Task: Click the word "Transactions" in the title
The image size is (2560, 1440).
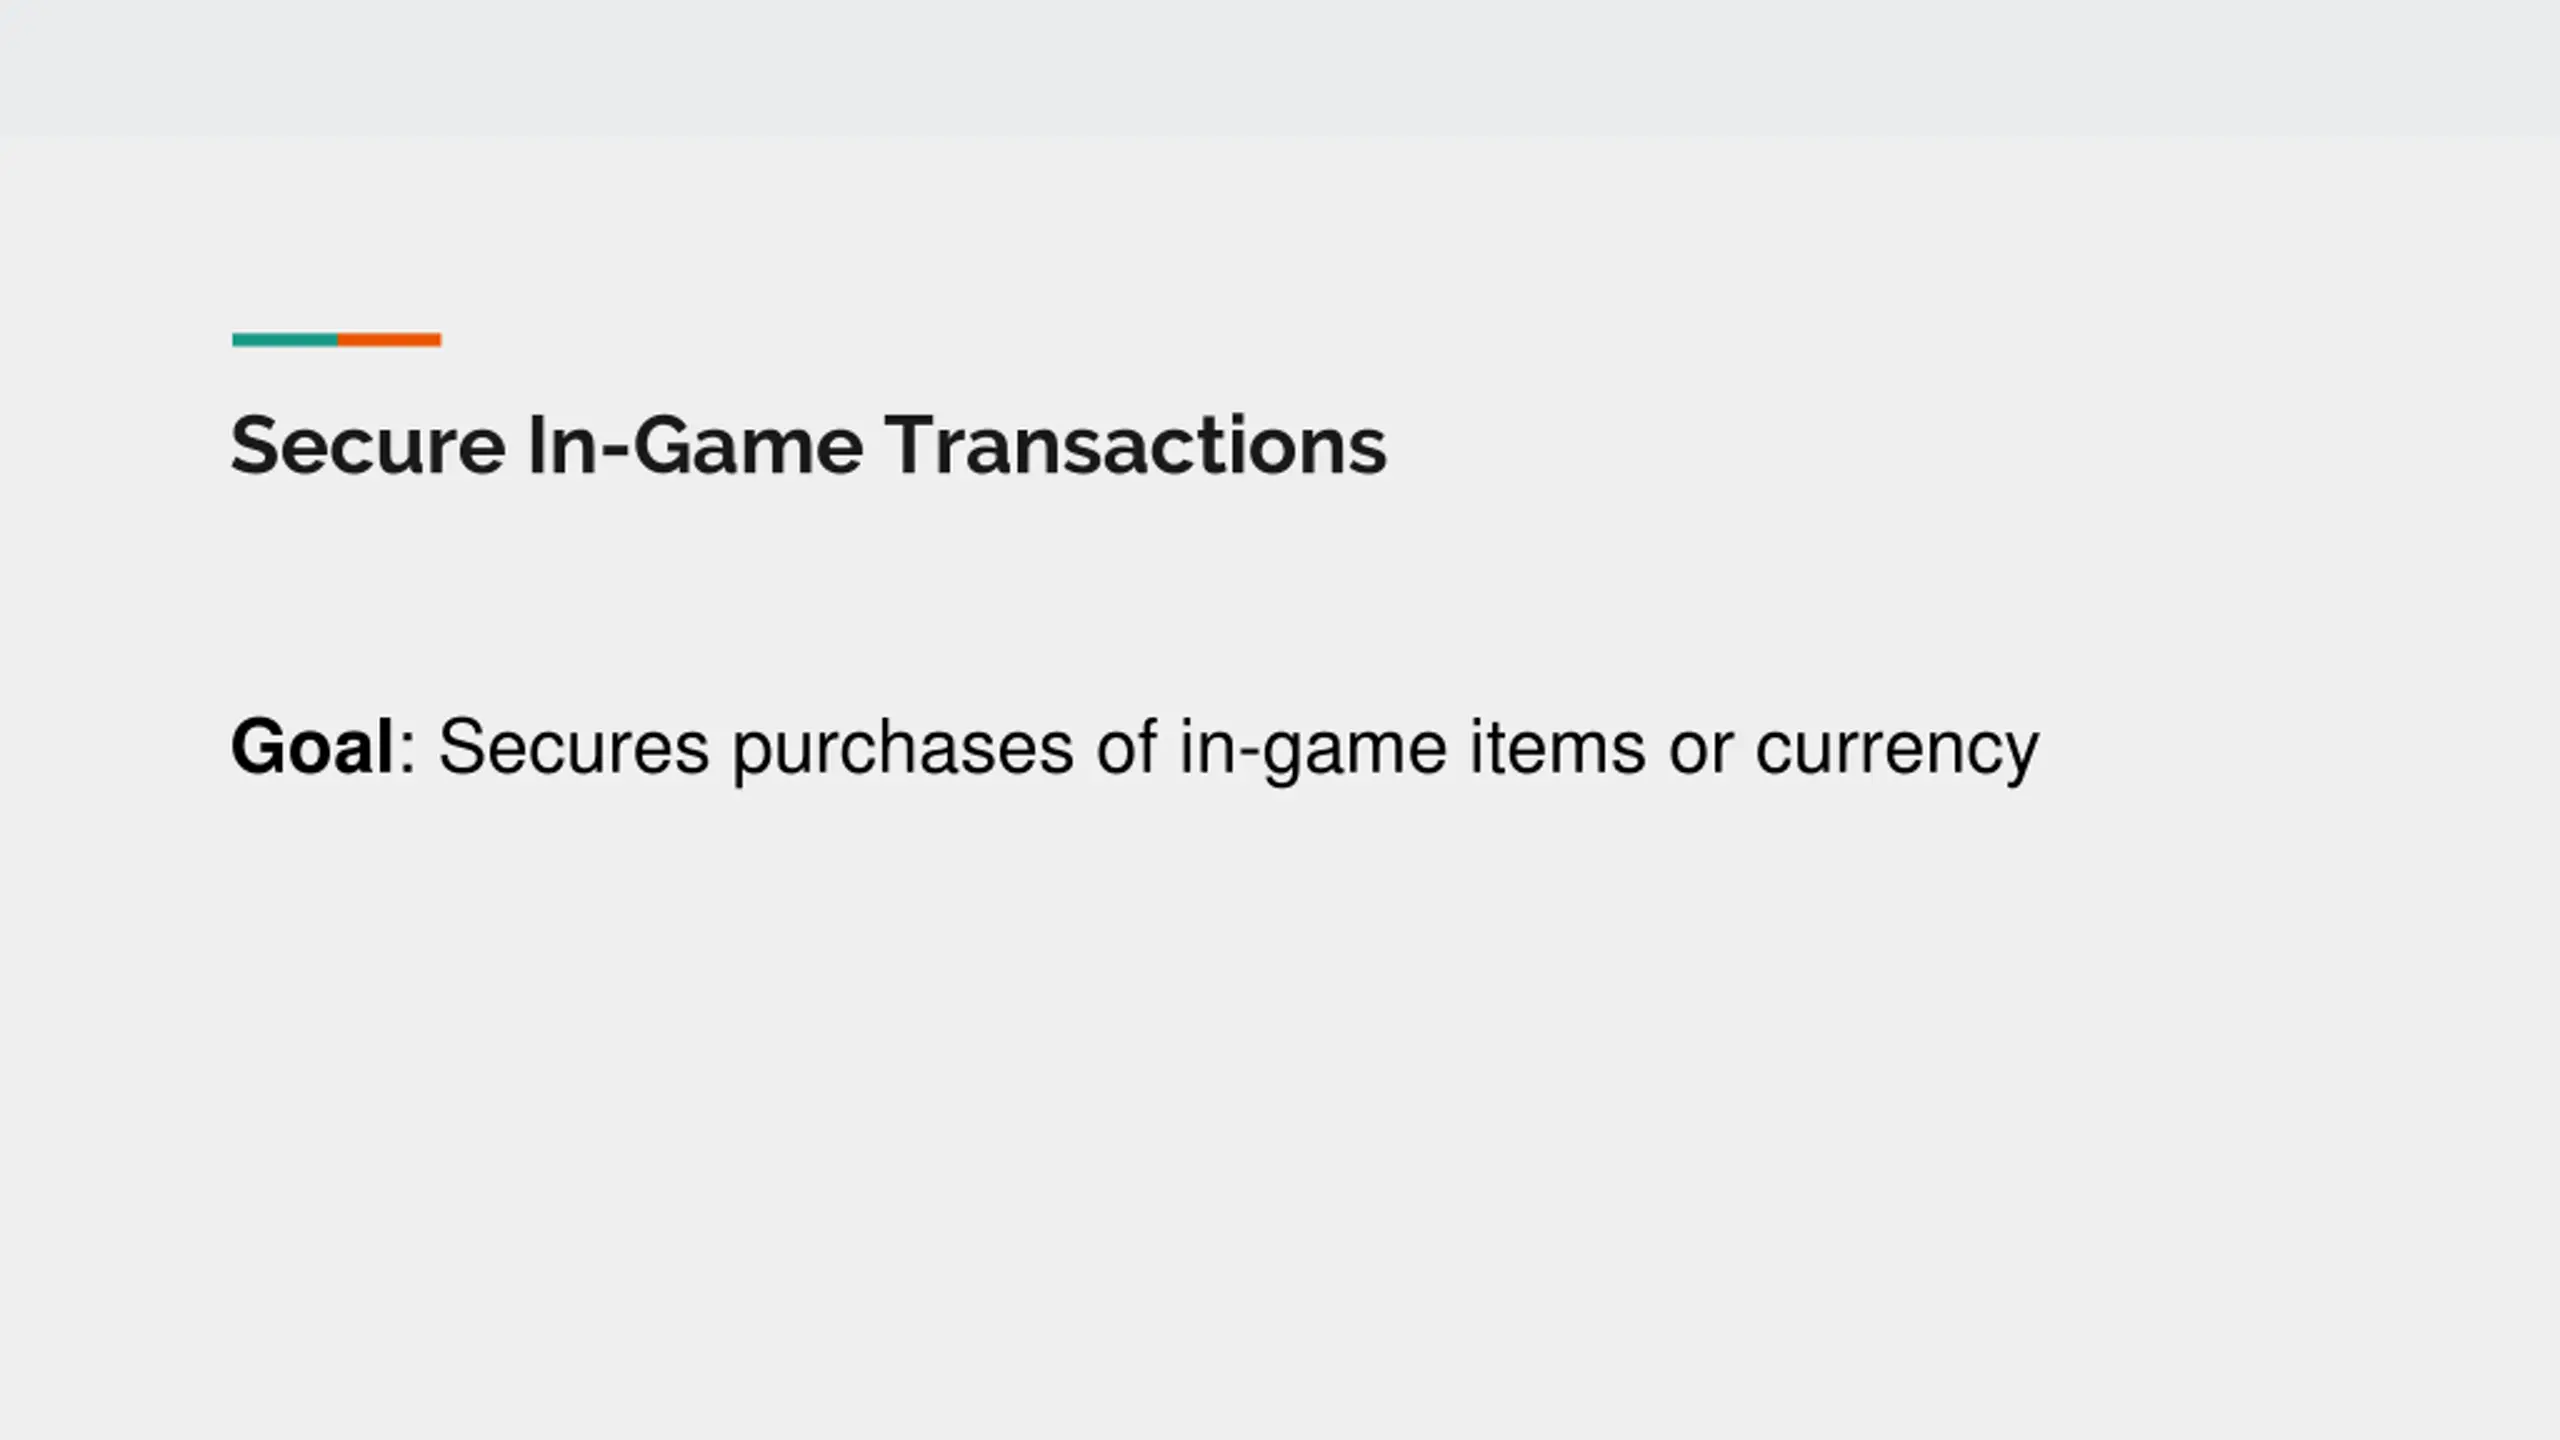Action: [x=1136, y=446]
